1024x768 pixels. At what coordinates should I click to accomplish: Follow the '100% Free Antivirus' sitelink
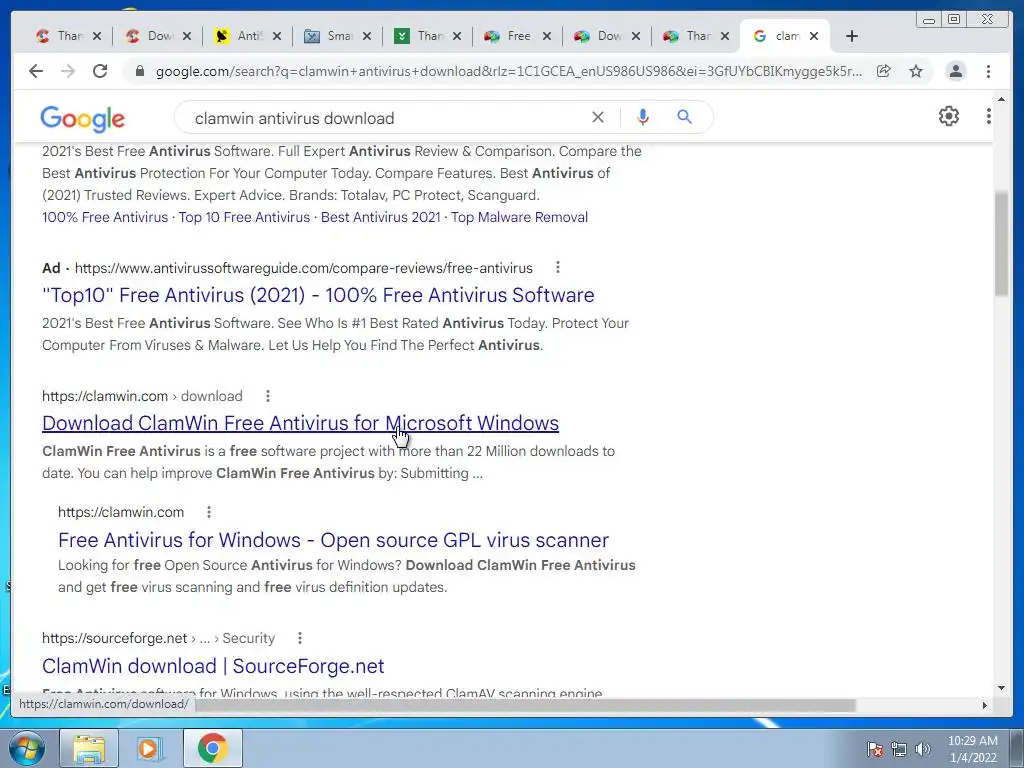(x=105, y=217)
